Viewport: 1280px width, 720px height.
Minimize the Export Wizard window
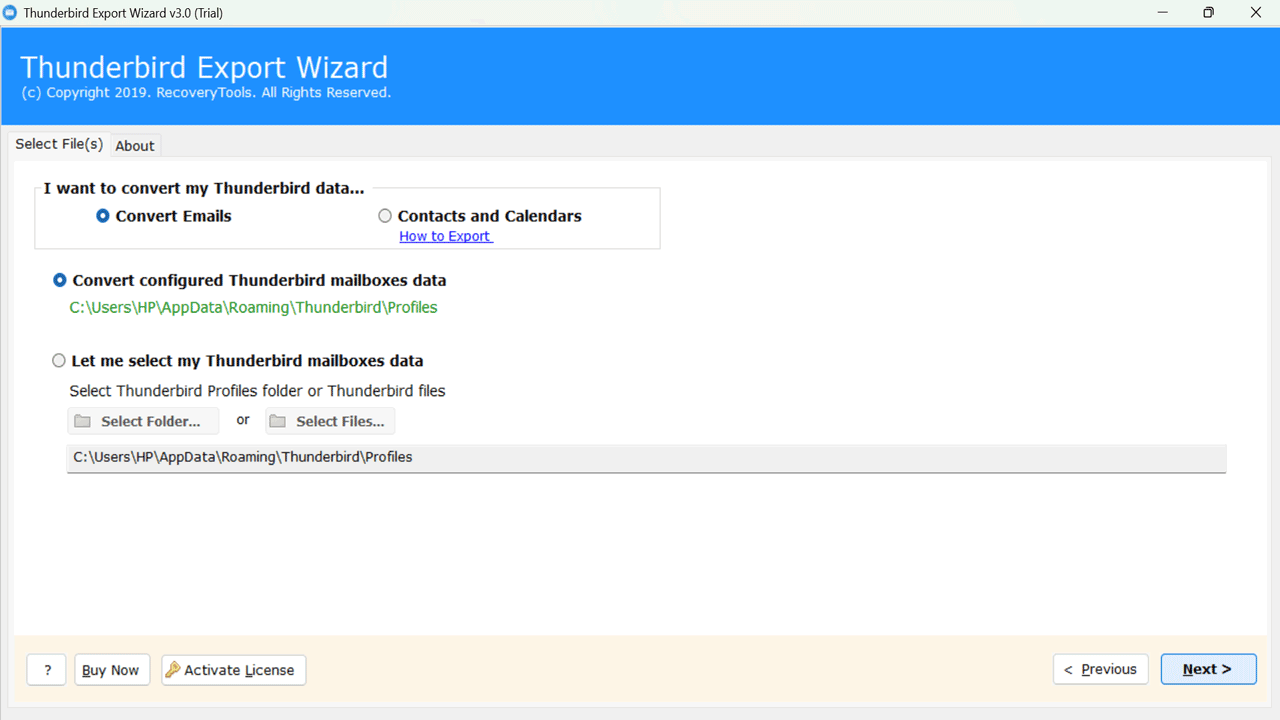click(1161, 13)
